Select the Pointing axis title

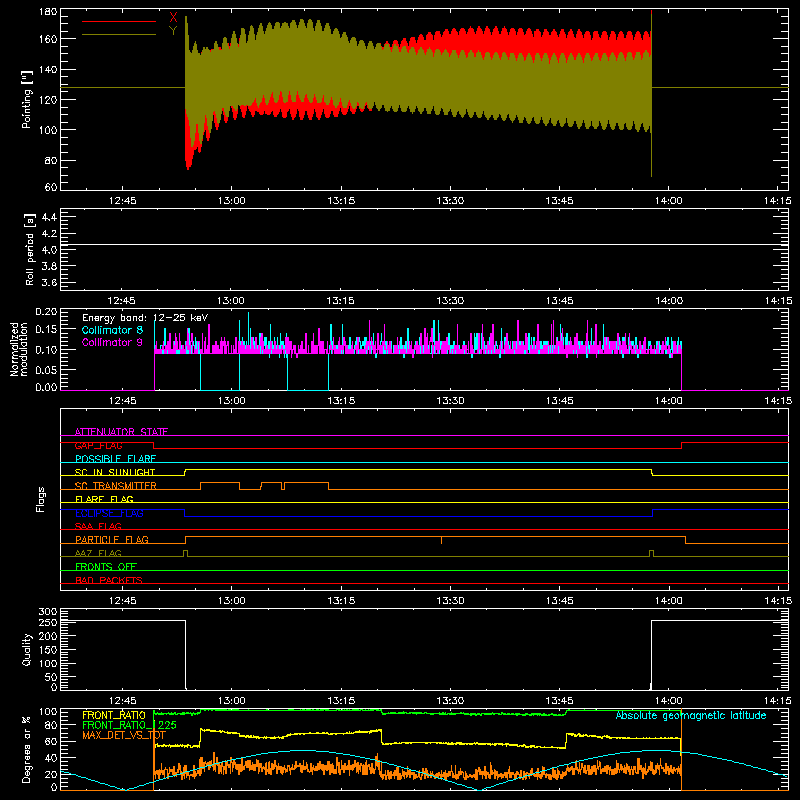(27, 99)
